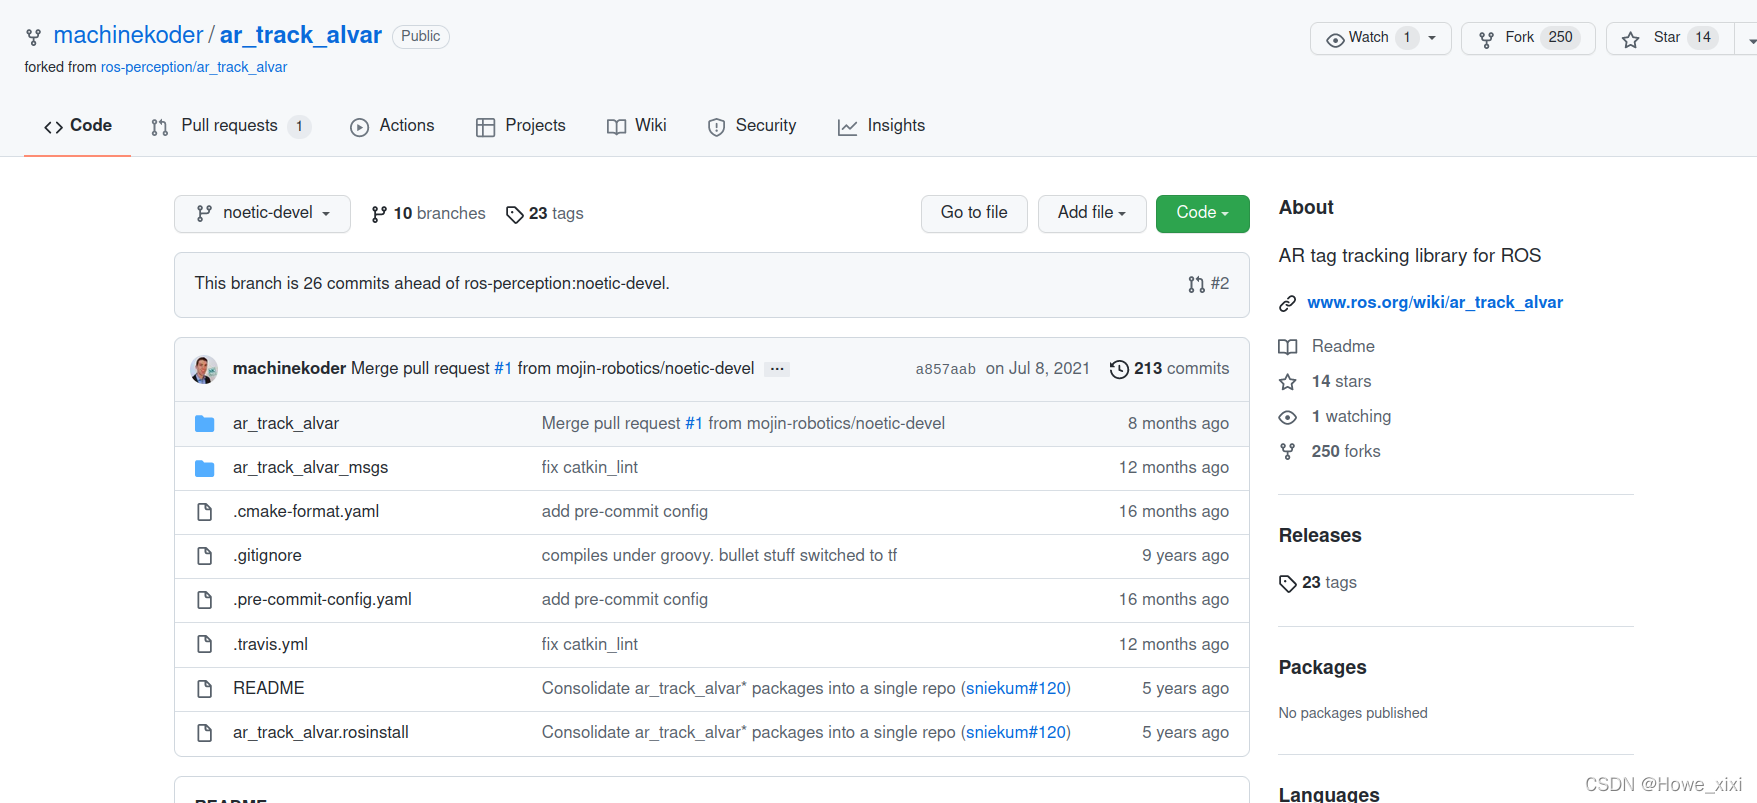Open the Pull requests tab
Screen dimensions: 1757x803
231,126
